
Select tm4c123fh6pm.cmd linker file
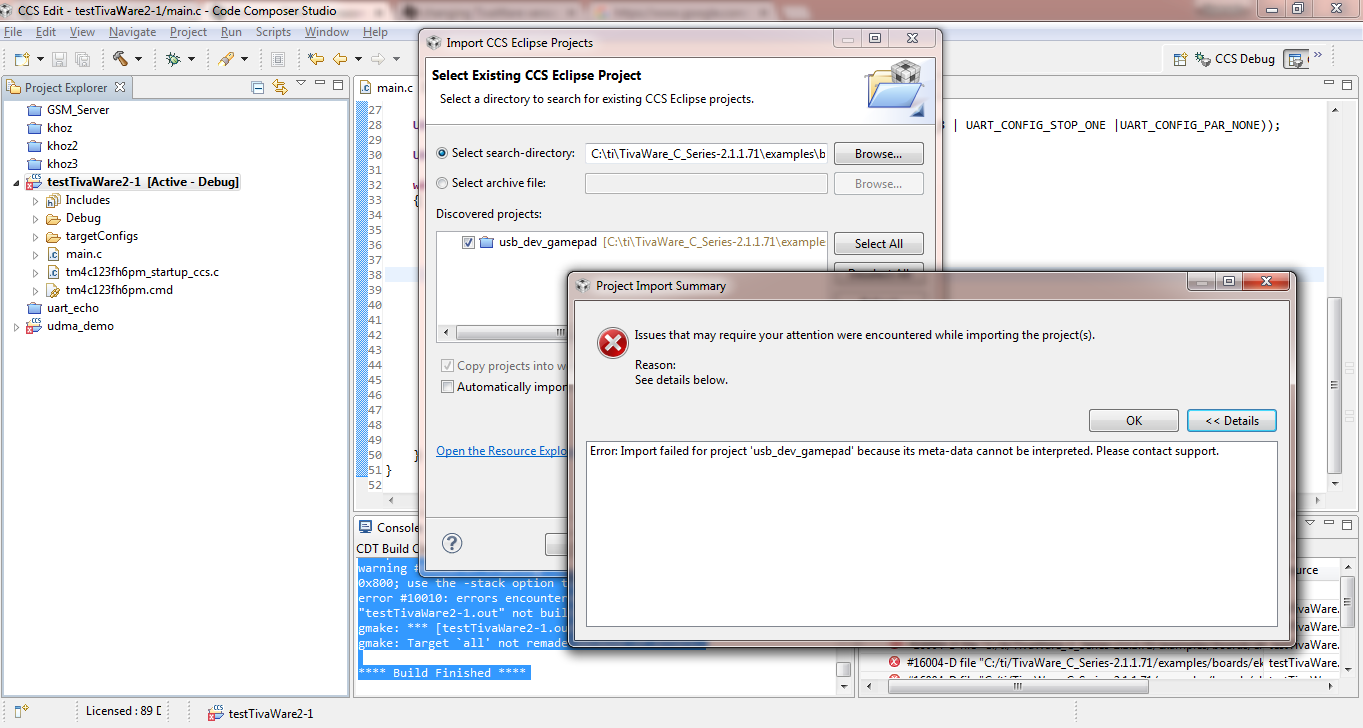(110, 290)
